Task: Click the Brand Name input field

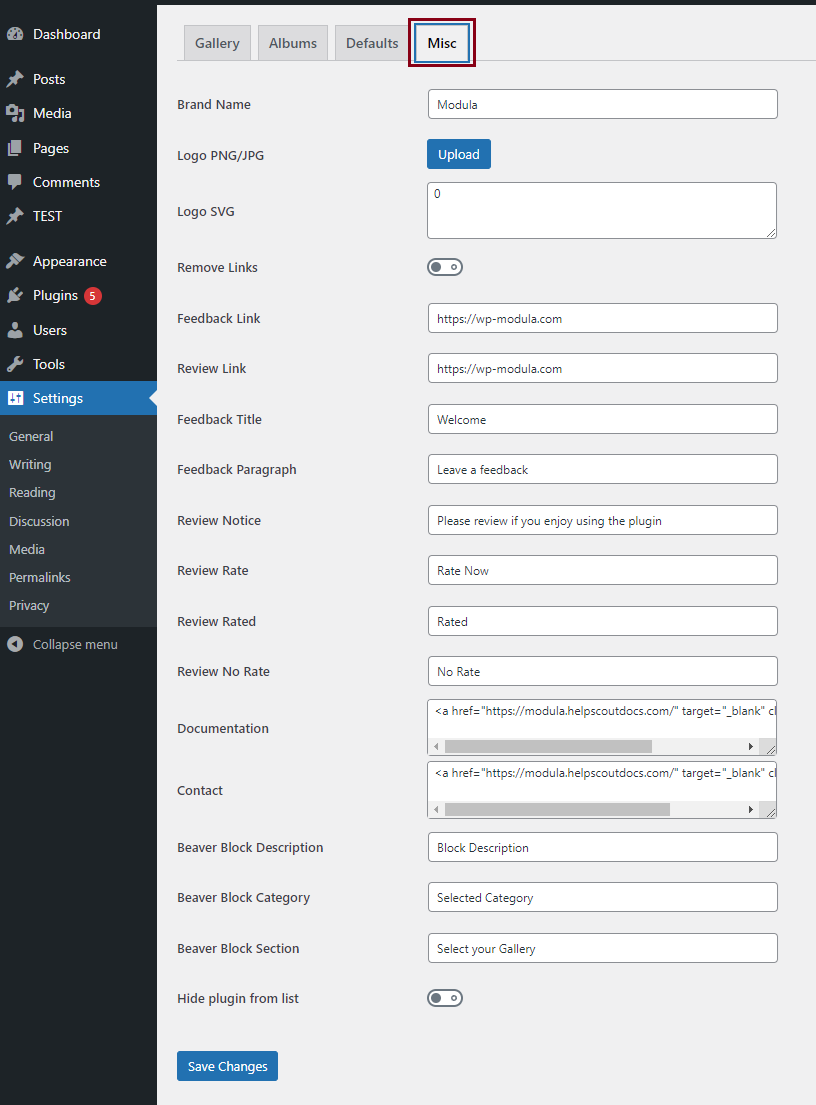Action: [602, 104]
